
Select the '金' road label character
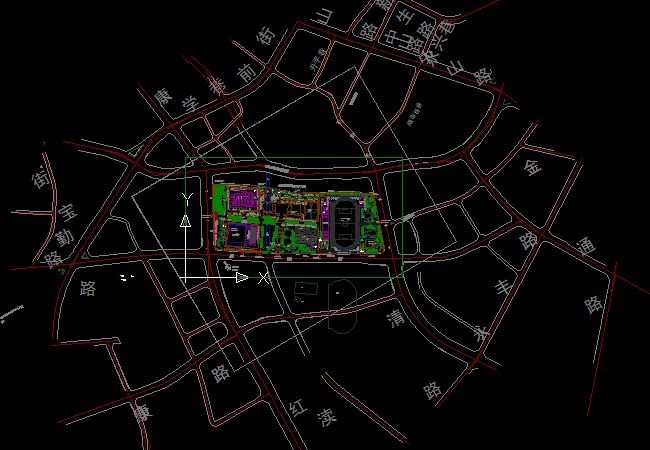coord(530,166)
